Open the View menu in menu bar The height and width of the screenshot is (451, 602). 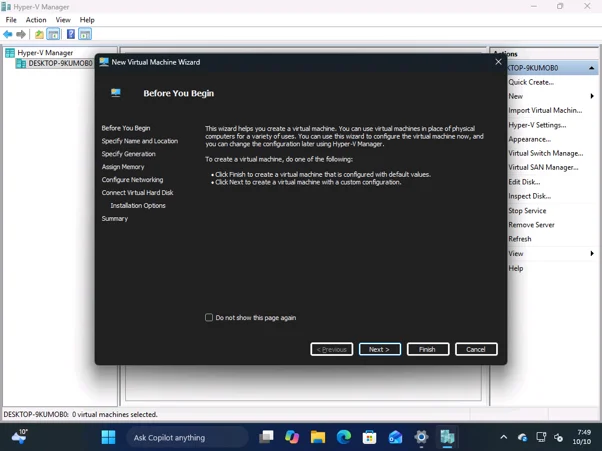[x=63, y=20]
